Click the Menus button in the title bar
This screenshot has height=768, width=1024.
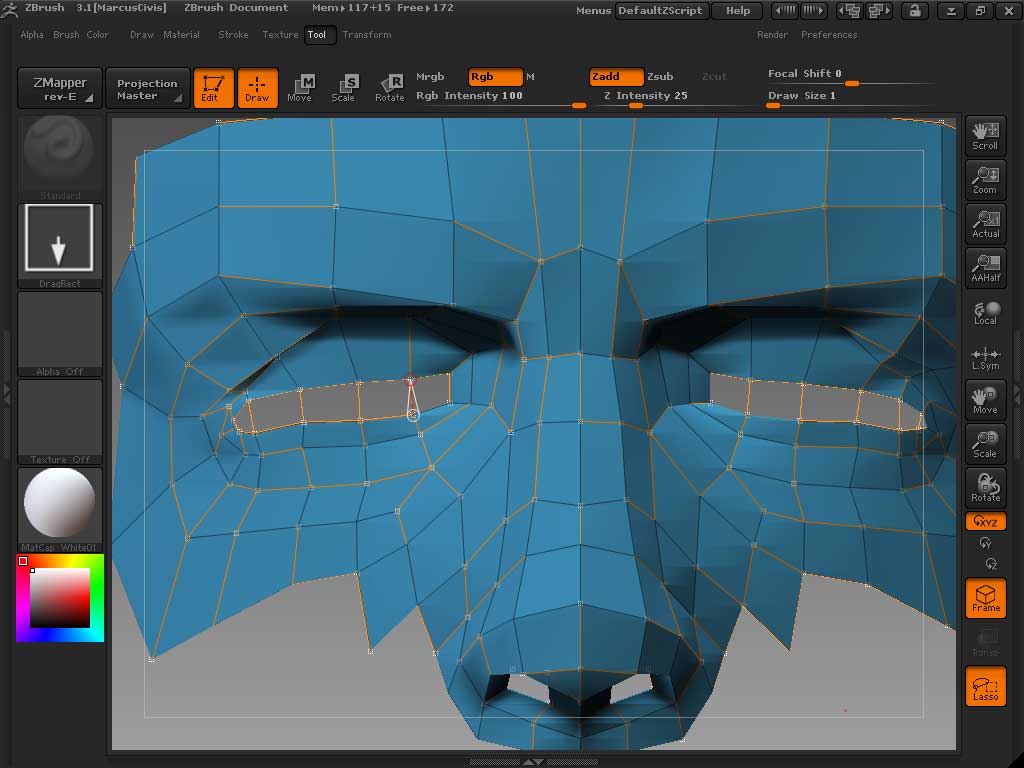[594, 10]
